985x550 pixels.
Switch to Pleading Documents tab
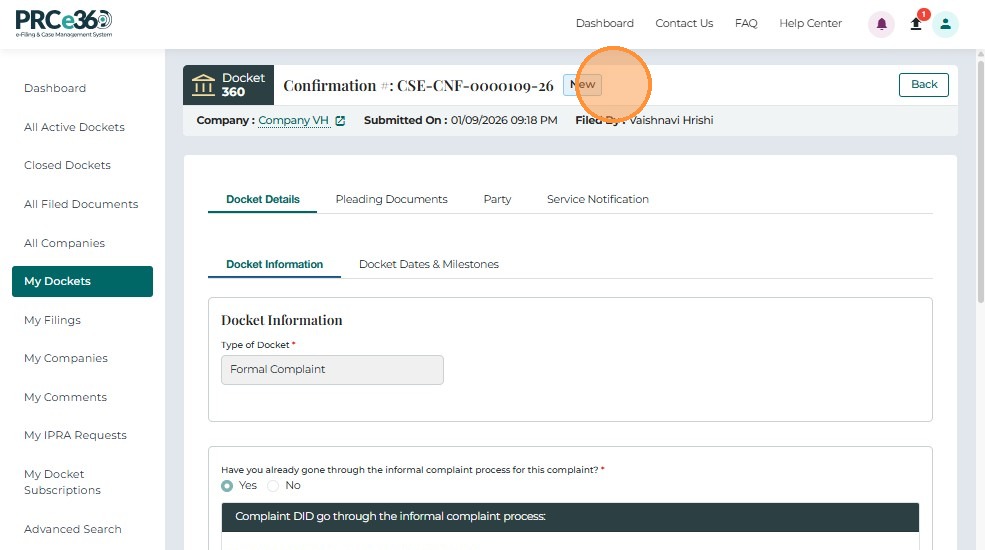tap(391, 199)
